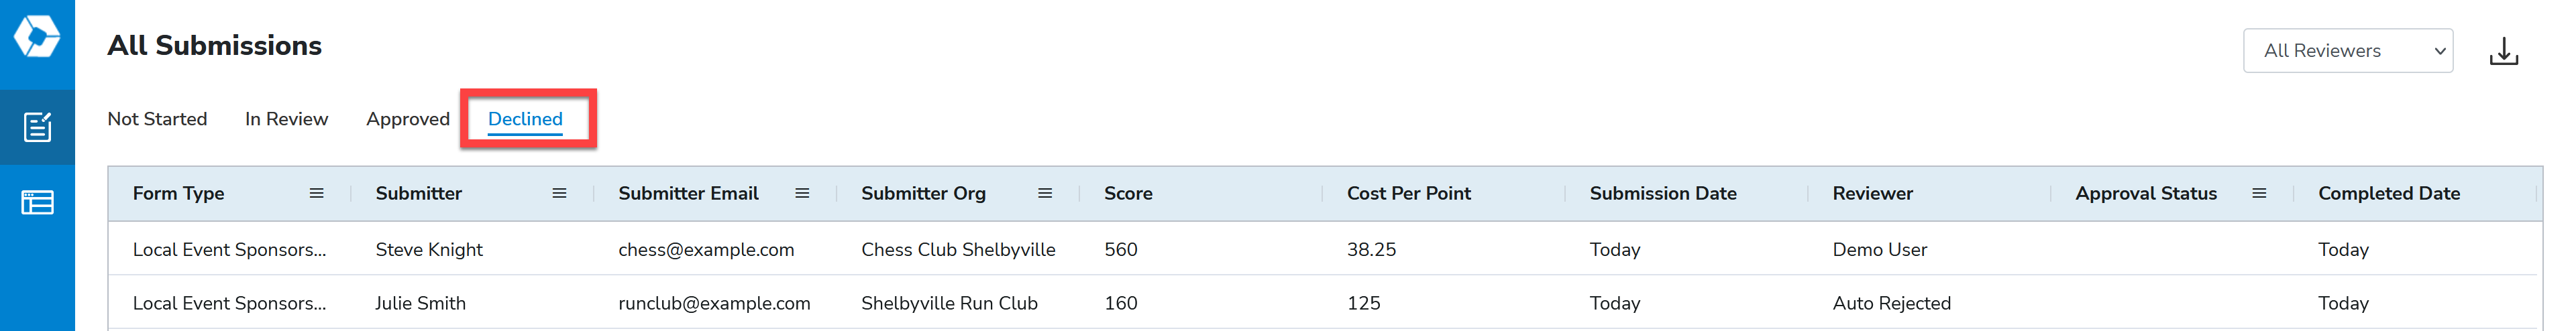
Task: Open the Approval Status column menu icon
Action: [2259, 193]
